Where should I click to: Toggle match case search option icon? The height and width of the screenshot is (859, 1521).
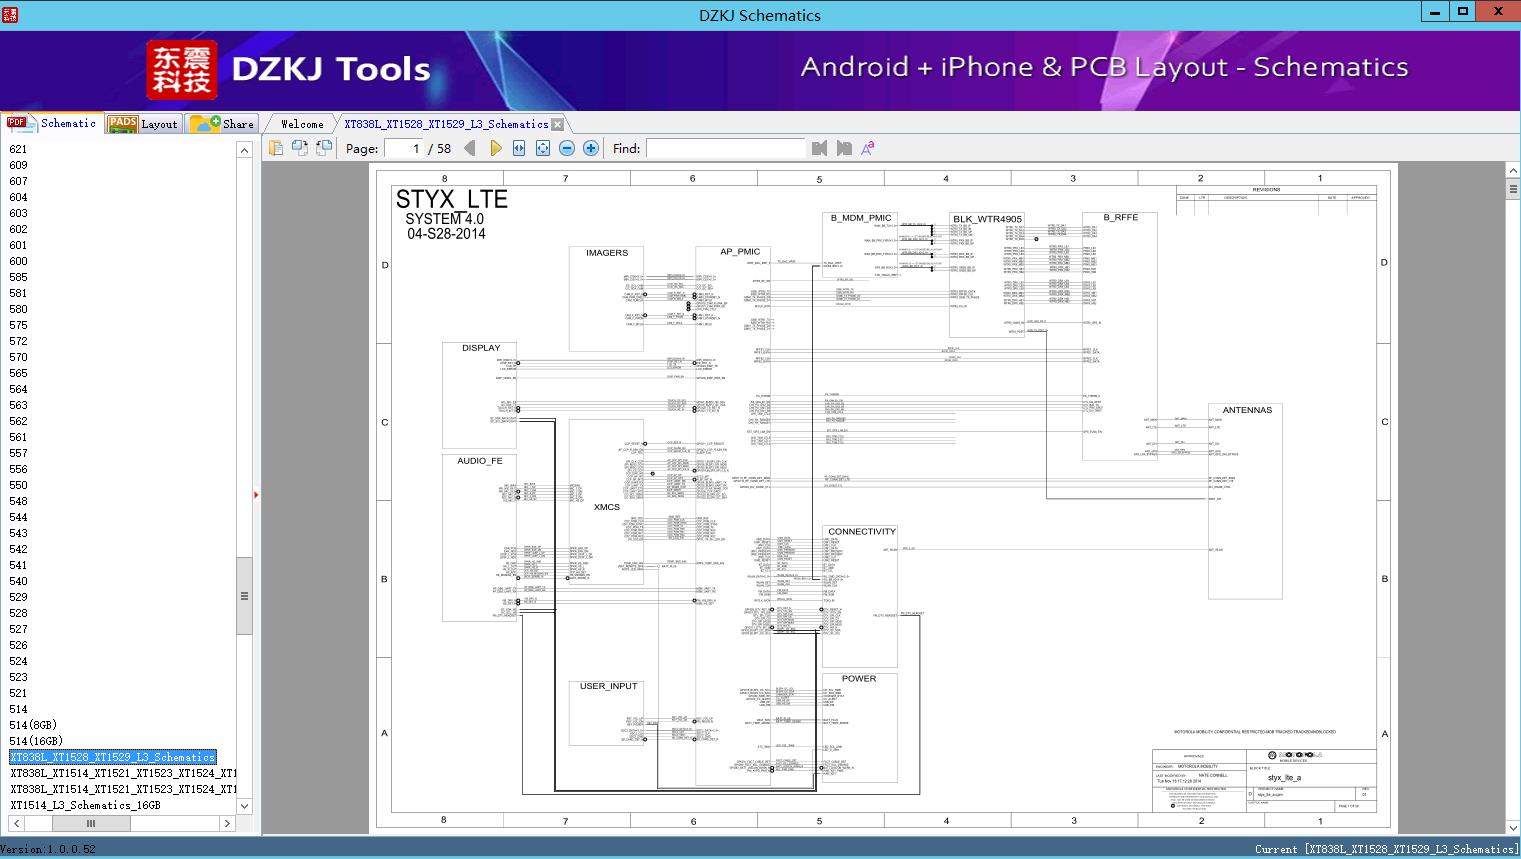[x=868, y=148]
